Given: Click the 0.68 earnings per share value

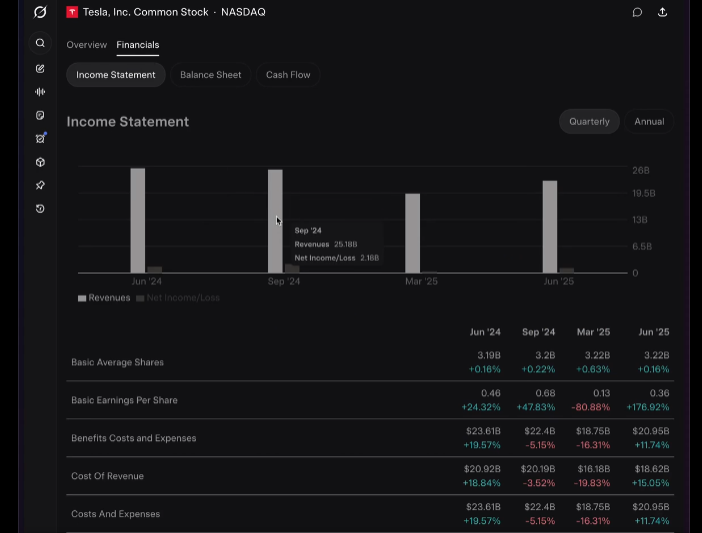Looking at the screenshot, I should [545, 393].
